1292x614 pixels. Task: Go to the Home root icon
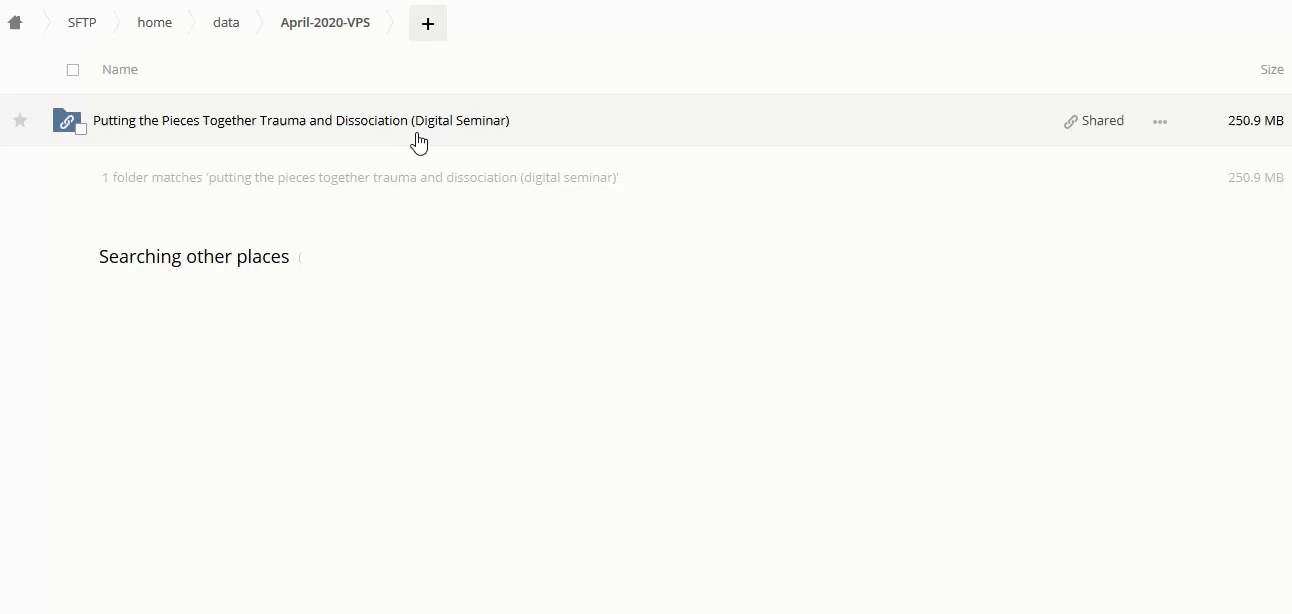(15, 23)
